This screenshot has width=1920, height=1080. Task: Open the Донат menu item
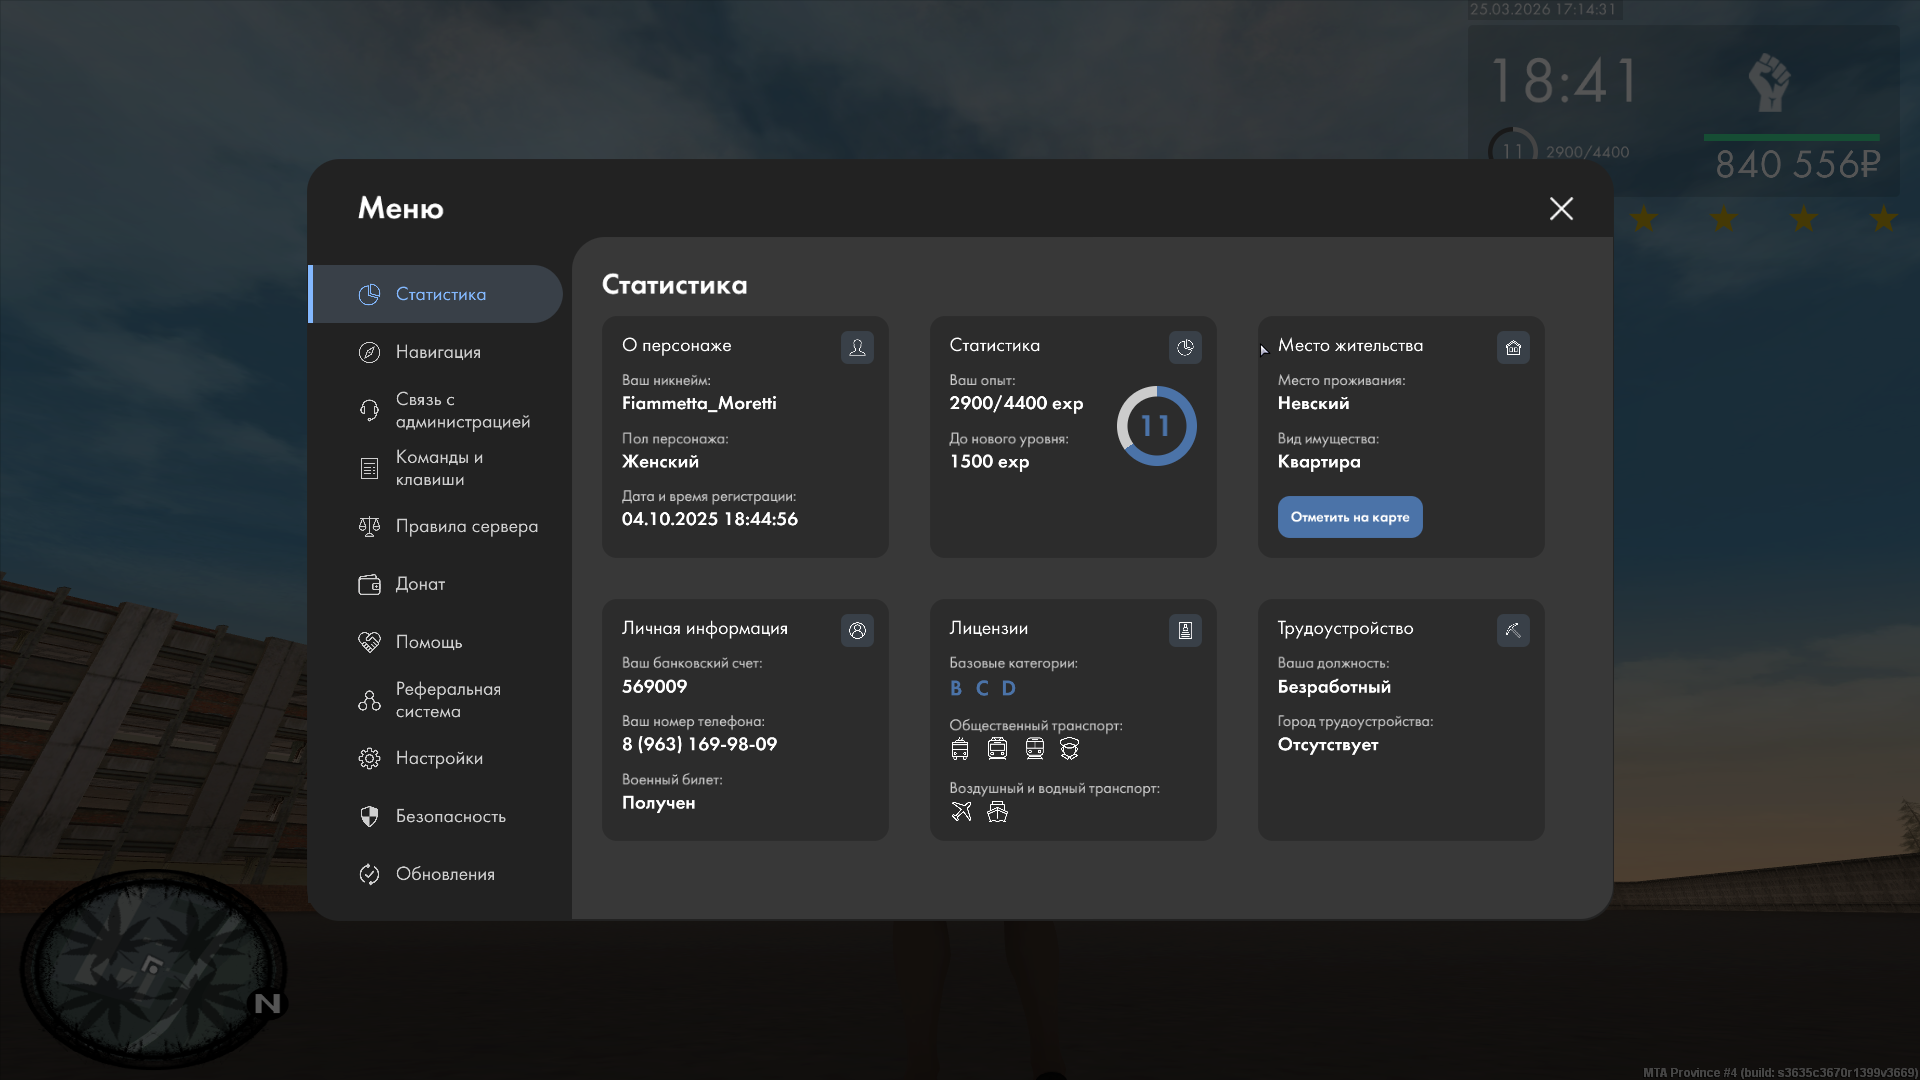[x=420, y=584]
